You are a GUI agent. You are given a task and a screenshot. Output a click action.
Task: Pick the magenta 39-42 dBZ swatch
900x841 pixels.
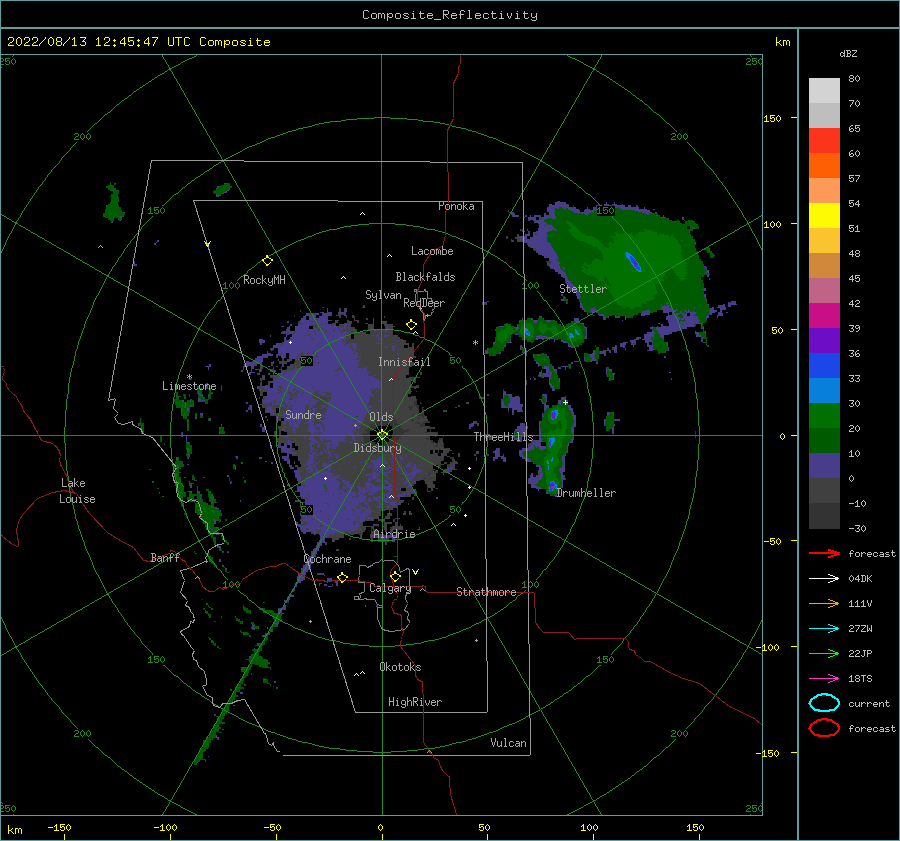click(x=824, y=316)
